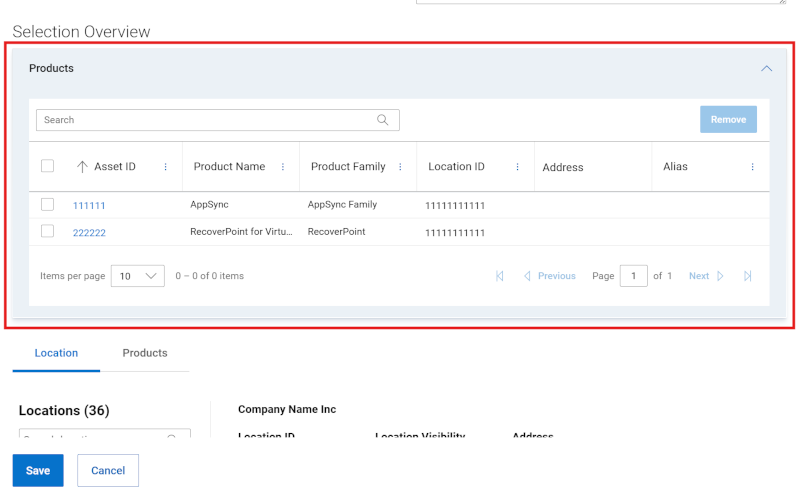800x503 pixels.
Task: Jump to the last page icon
Action: [x=747, y=276]
